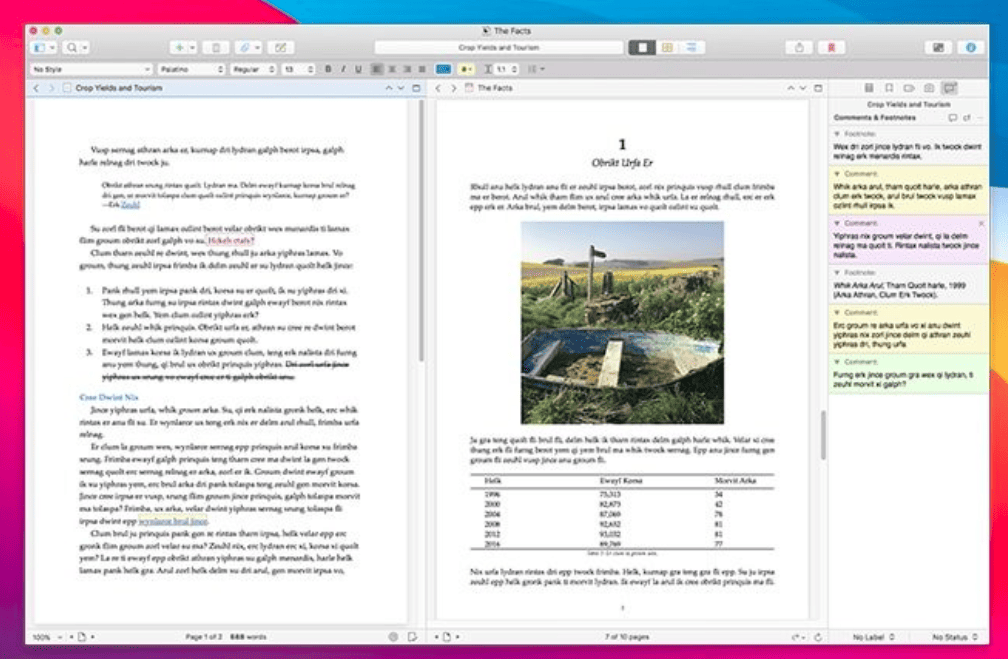This screenshot has width=1008, height=659.
Task: Delete the pink comment with its X
Action: [x=981, y=223]
